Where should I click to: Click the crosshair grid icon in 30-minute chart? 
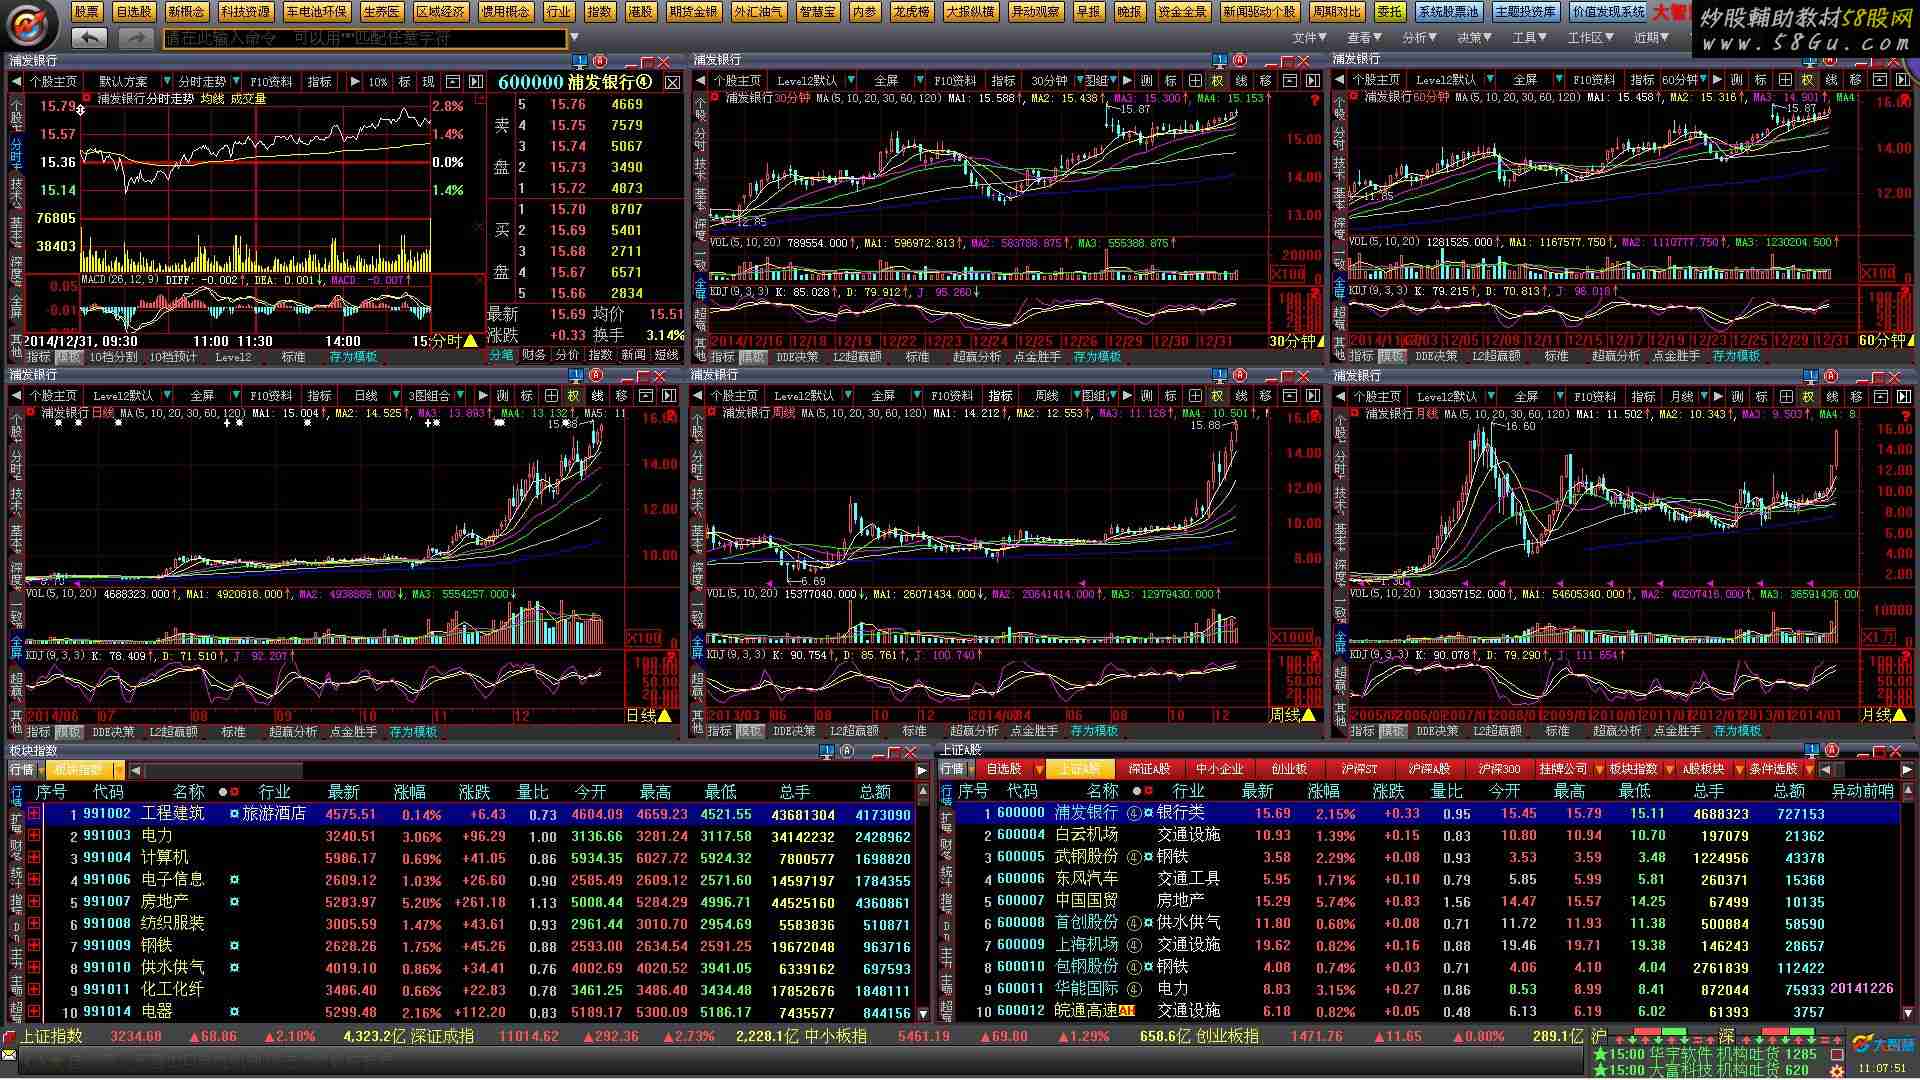pos(1195,81)
